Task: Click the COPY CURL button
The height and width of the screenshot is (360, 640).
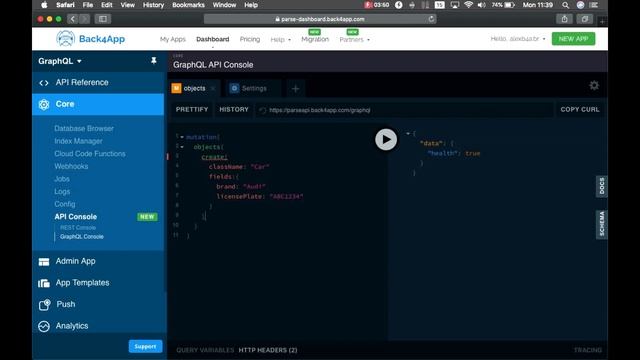Action: tap(580, 109)
